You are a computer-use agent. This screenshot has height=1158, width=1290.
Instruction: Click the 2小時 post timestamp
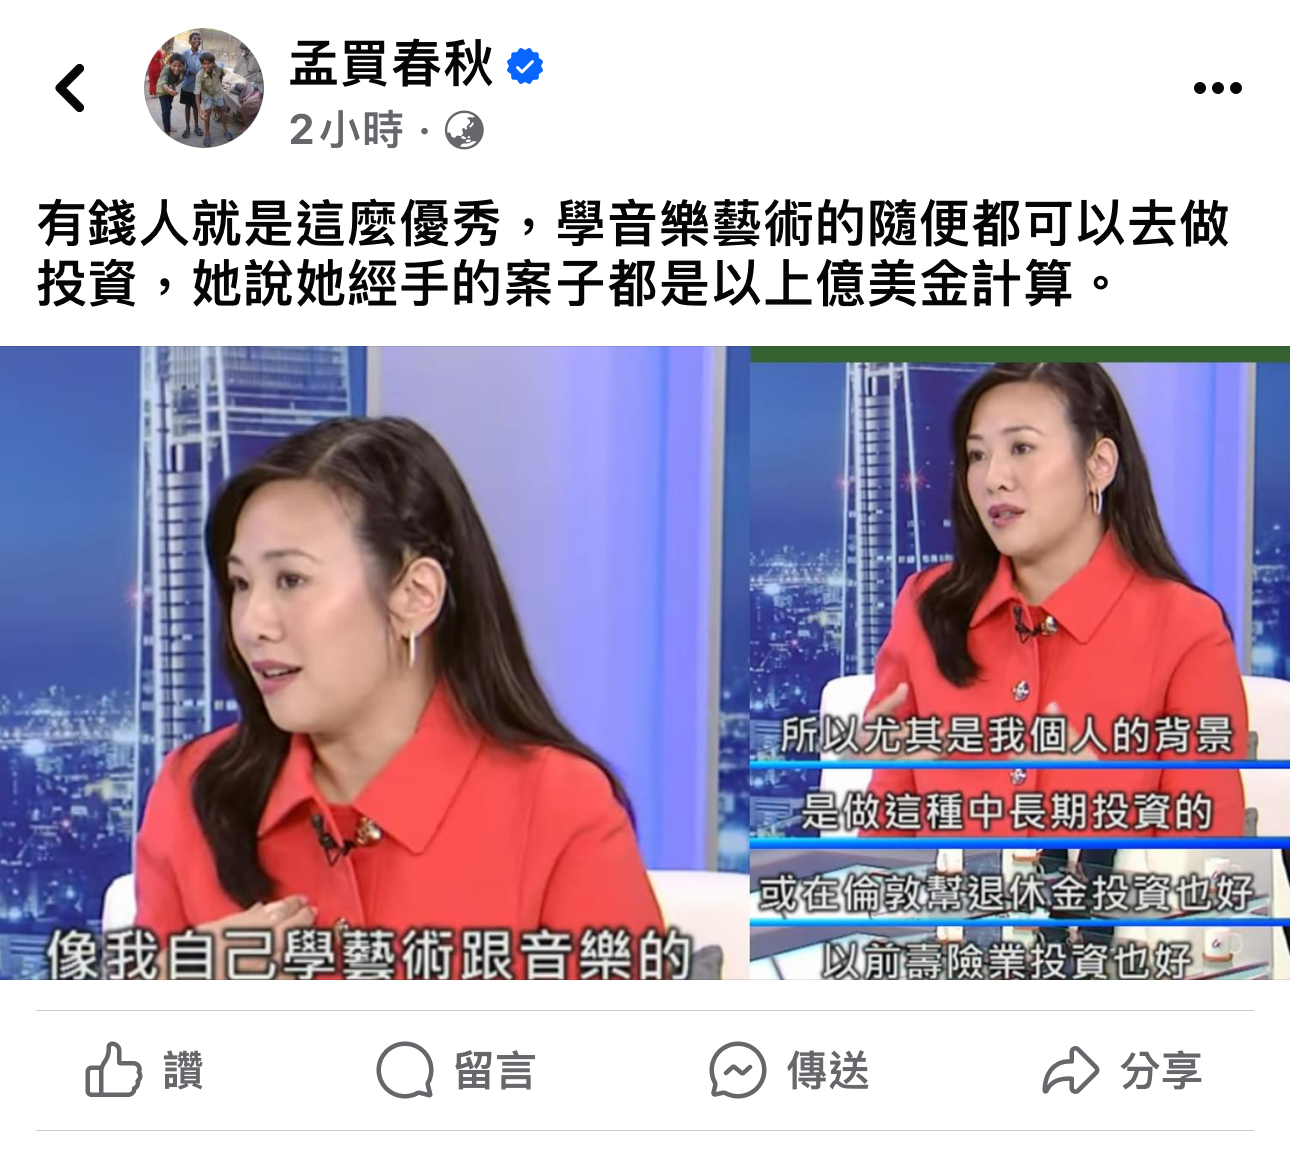click(346, 130)
